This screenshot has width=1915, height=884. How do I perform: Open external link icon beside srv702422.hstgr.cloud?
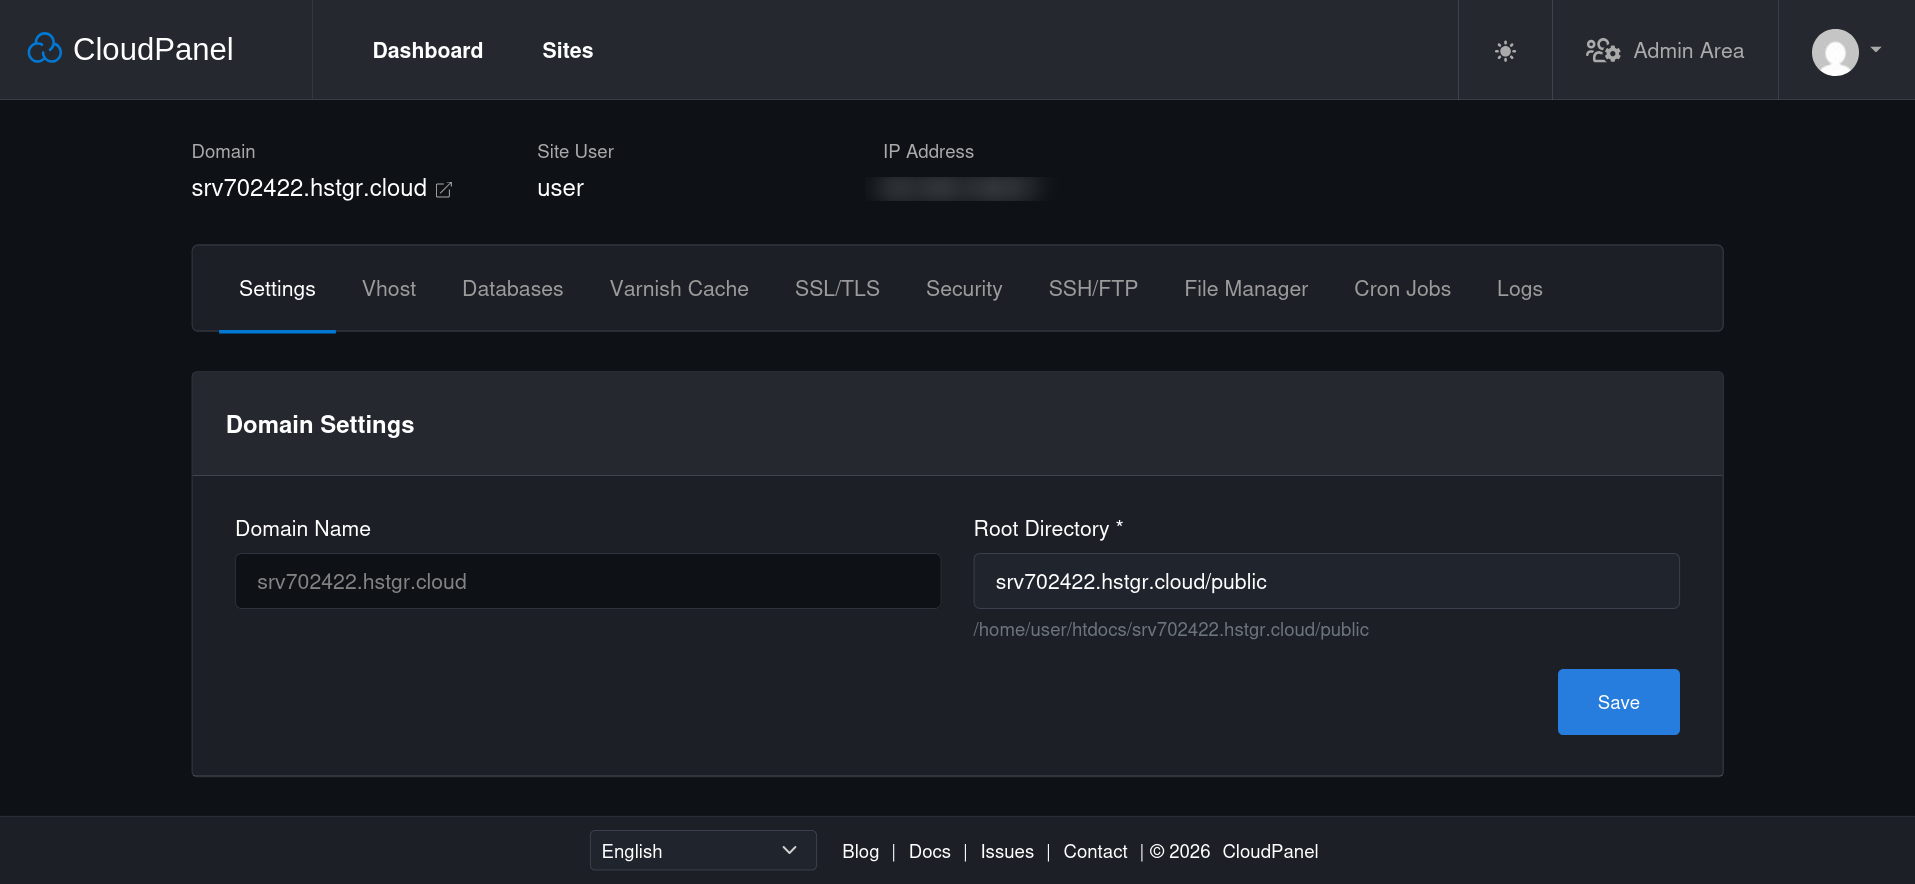[x=444, y=189]
